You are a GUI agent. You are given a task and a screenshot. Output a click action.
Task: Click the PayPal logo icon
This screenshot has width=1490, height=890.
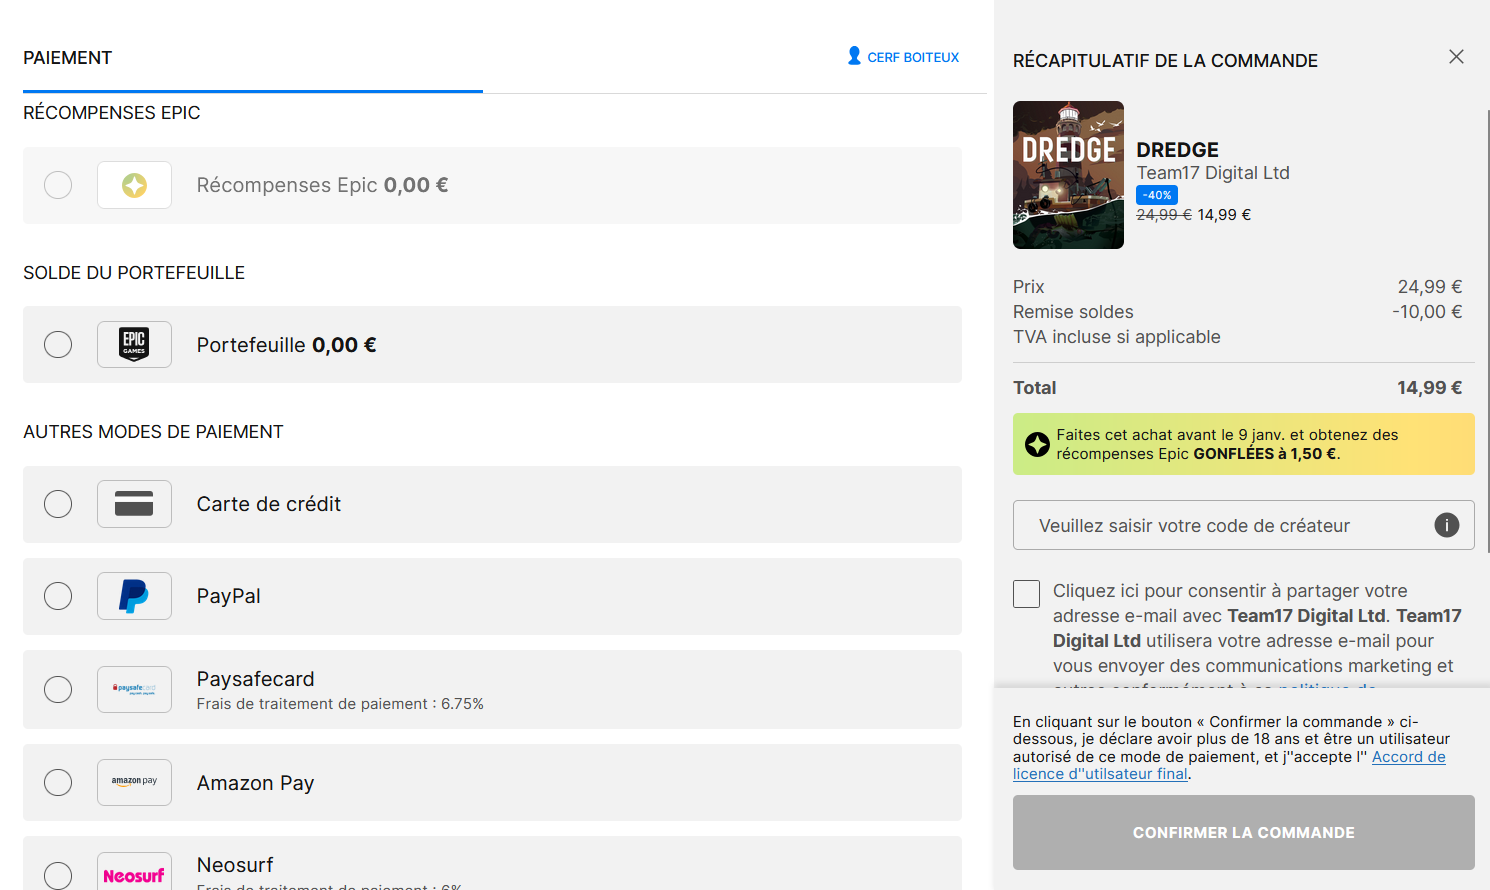point(134,596)
